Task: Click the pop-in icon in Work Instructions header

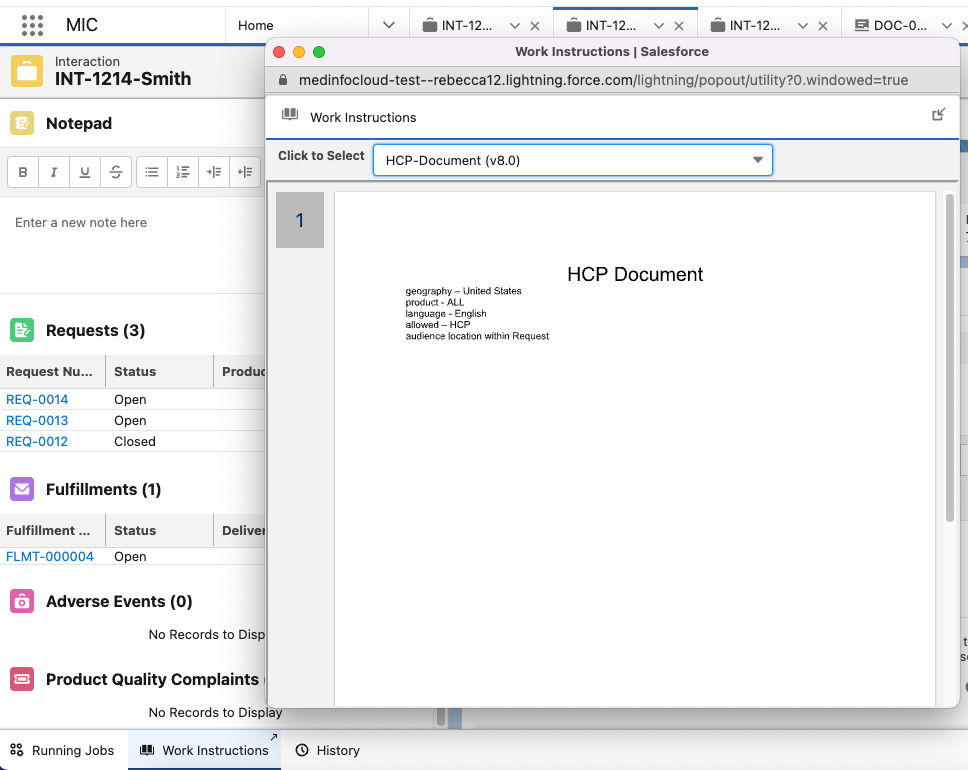Action: [x=938, y=115]
